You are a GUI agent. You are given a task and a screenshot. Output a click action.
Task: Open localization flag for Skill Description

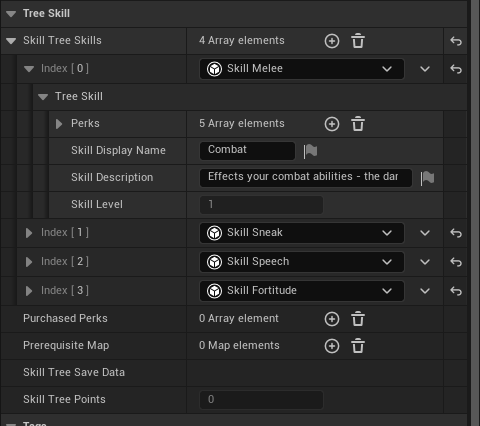[x=427, y=178]
